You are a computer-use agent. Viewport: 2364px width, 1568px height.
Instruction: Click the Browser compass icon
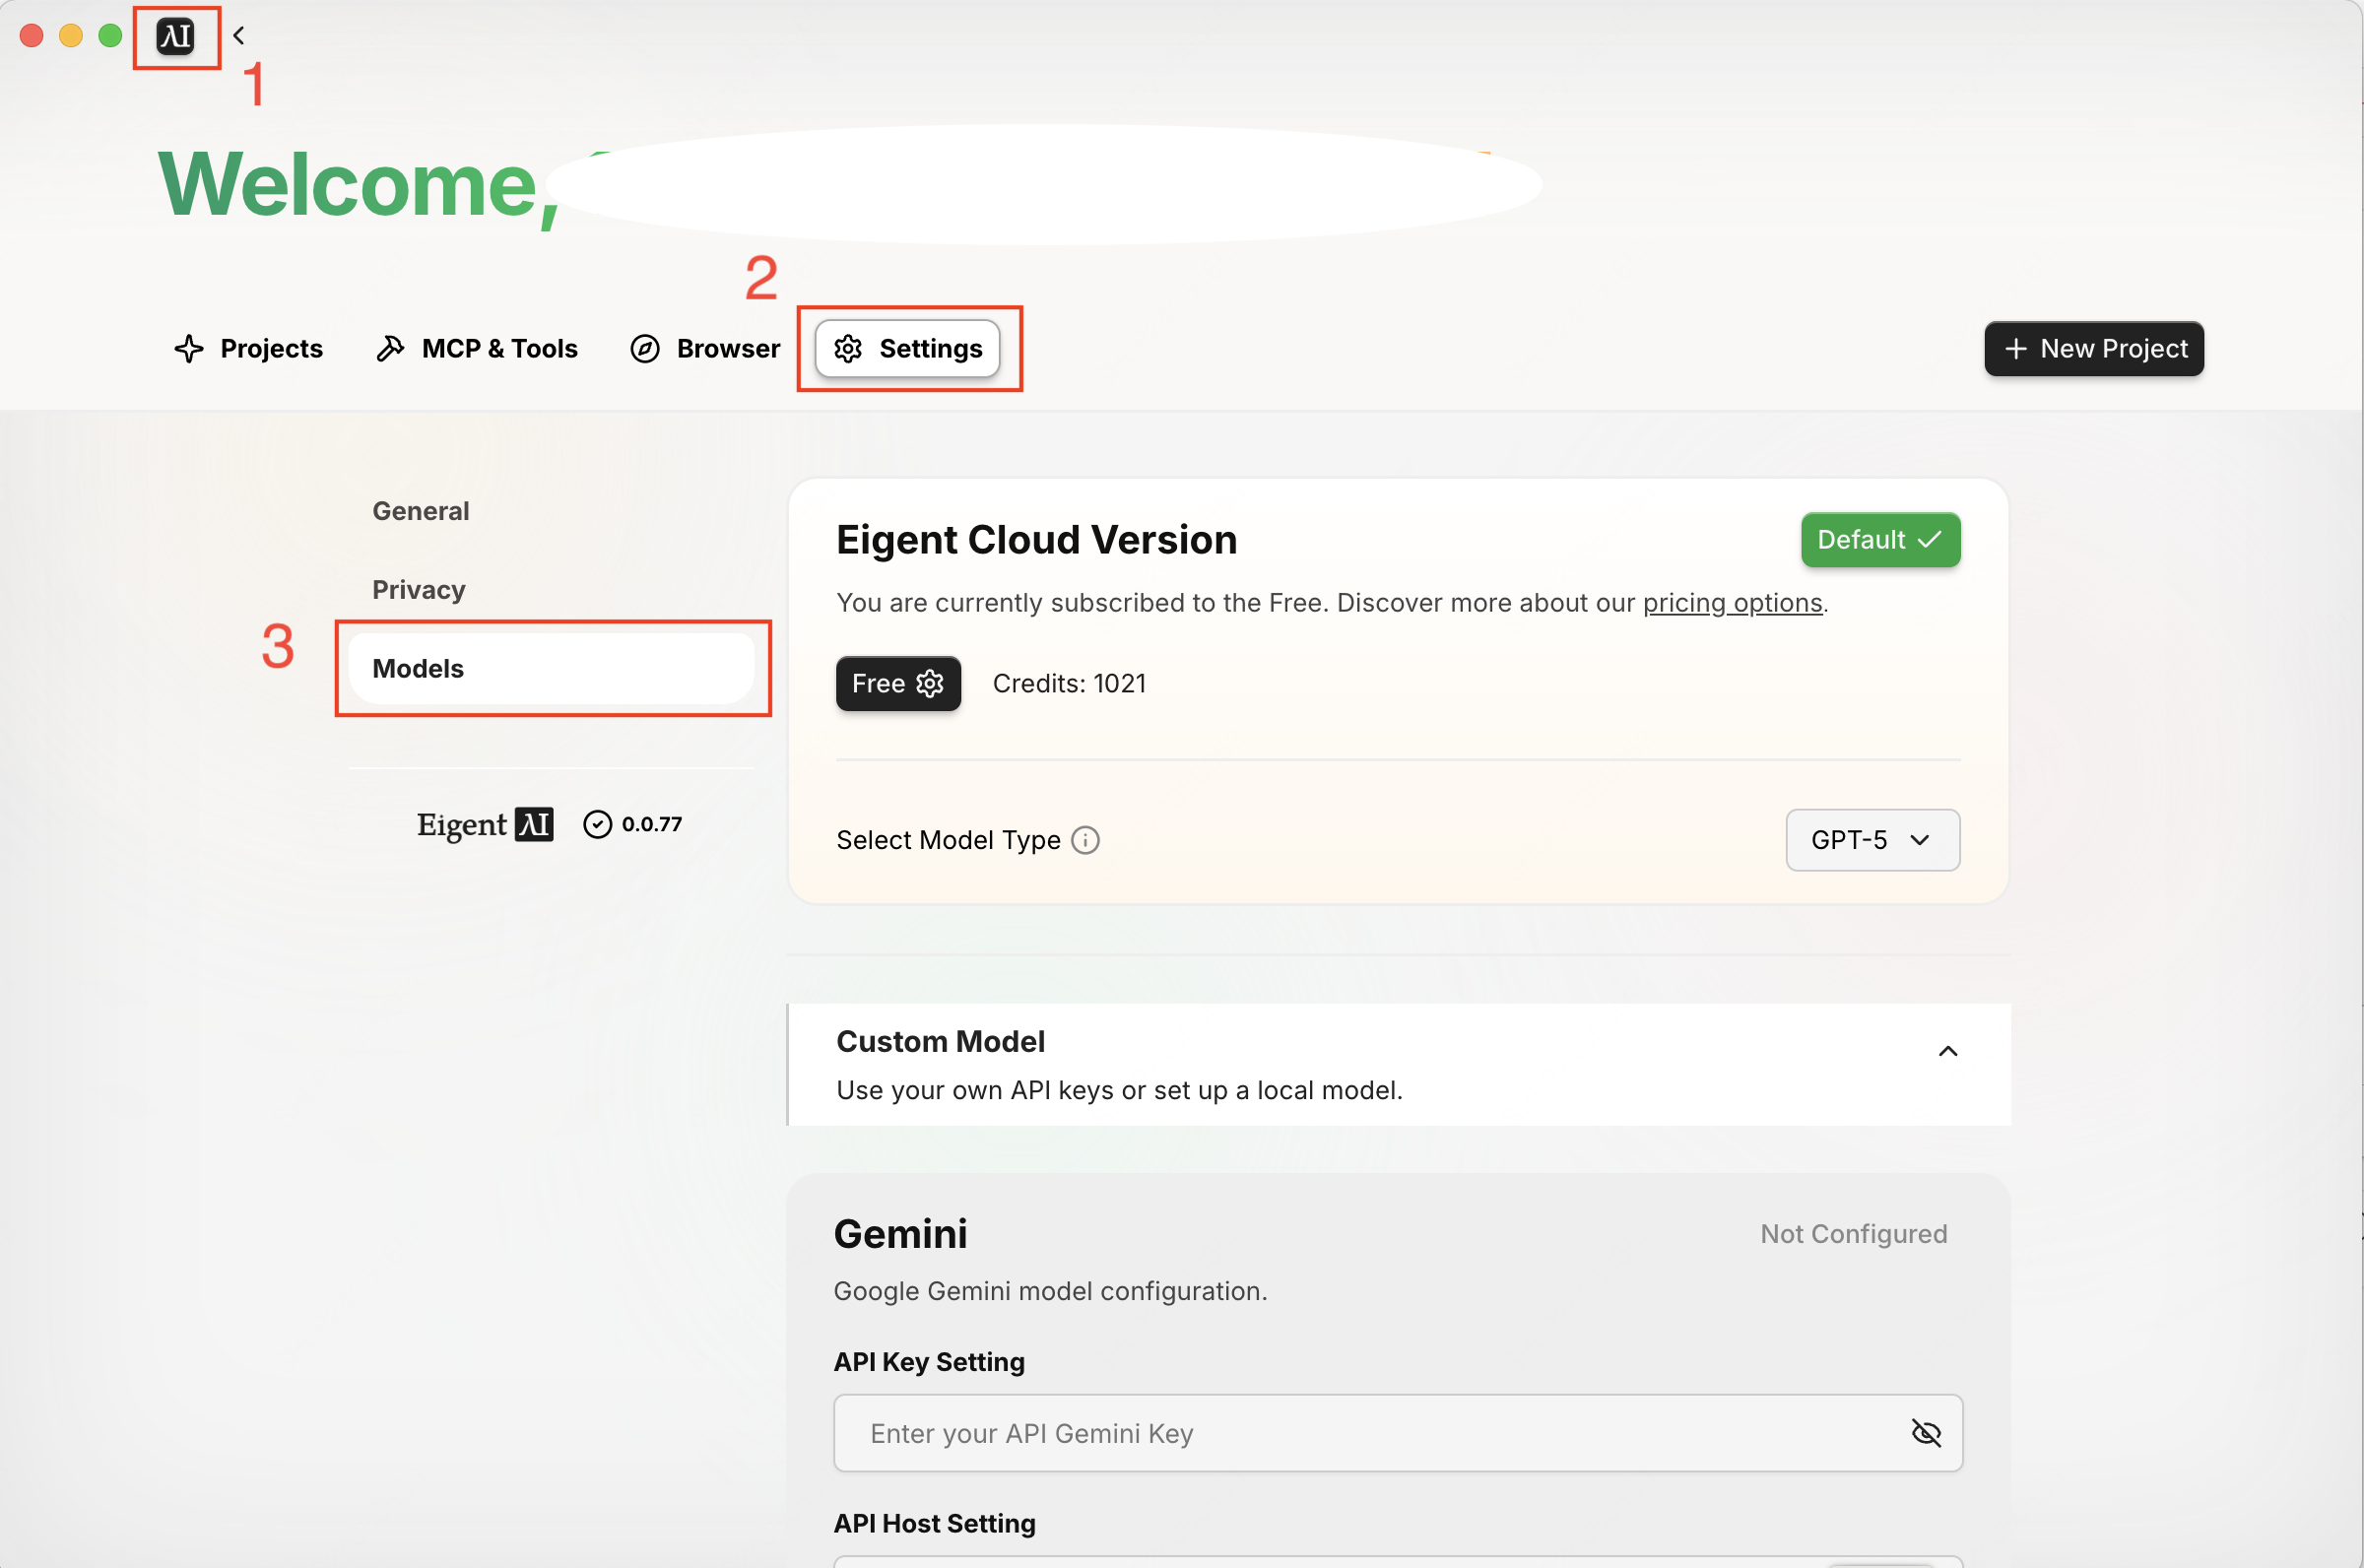point(645,348)
